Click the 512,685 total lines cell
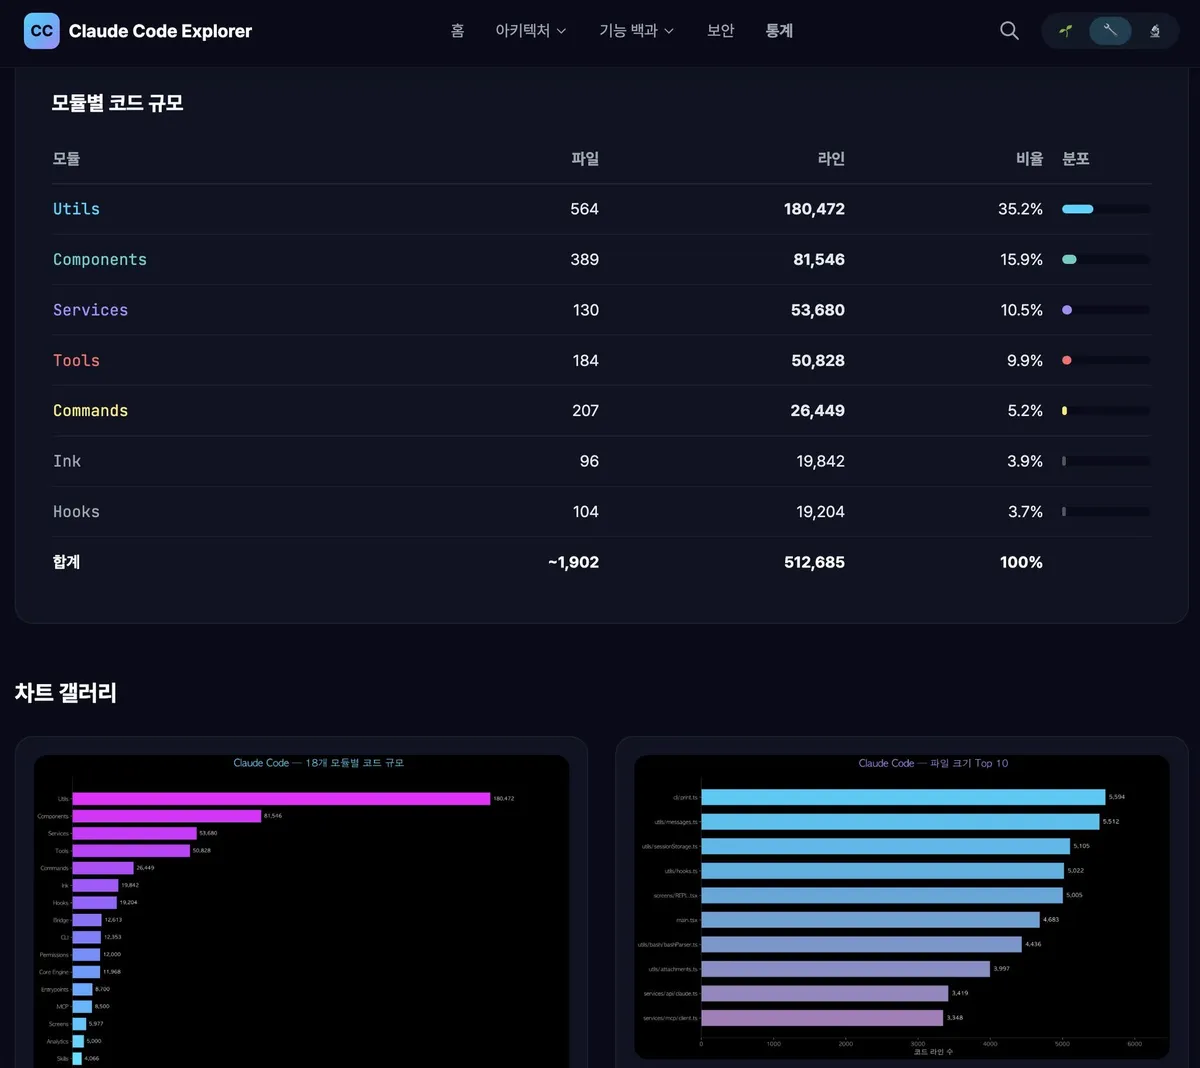The height and width of the screenshot is (1068, 1200). point(814,562)
